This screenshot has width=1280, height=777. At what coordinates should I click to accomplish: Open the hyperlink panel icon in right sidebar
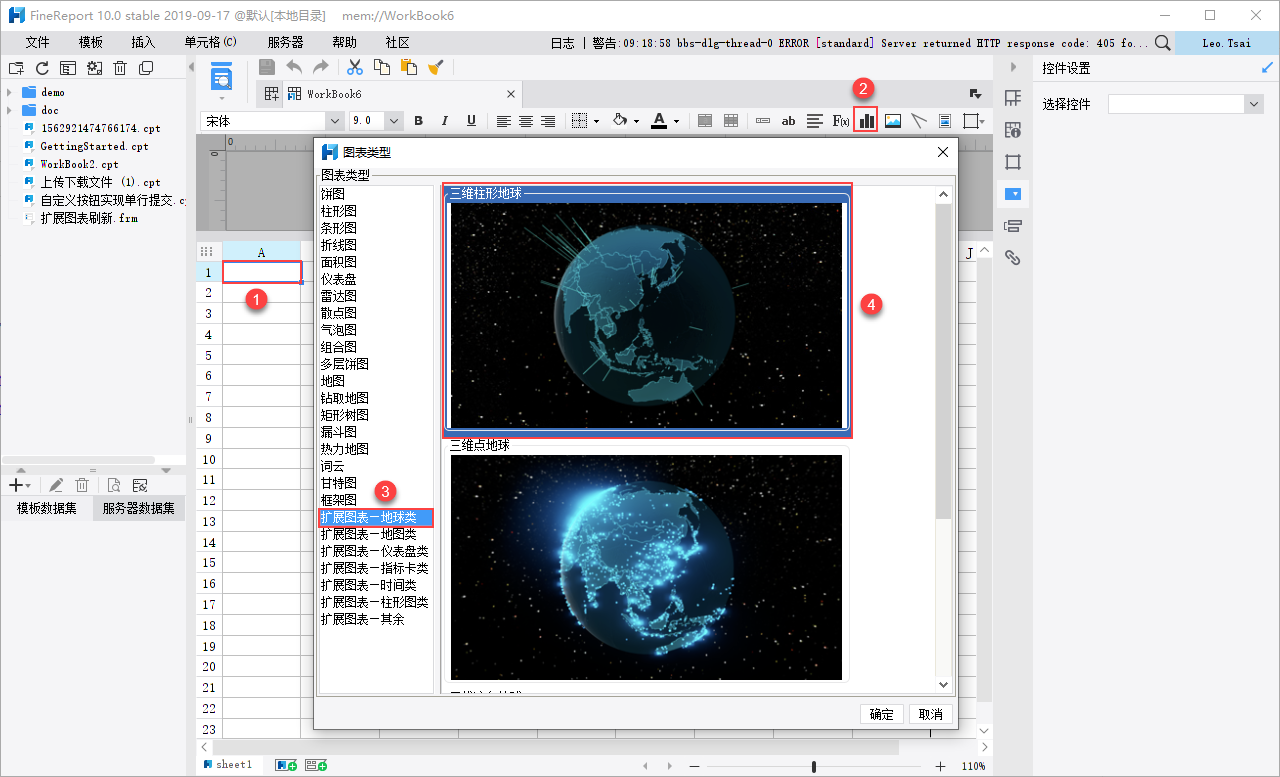coord(1013,257)
